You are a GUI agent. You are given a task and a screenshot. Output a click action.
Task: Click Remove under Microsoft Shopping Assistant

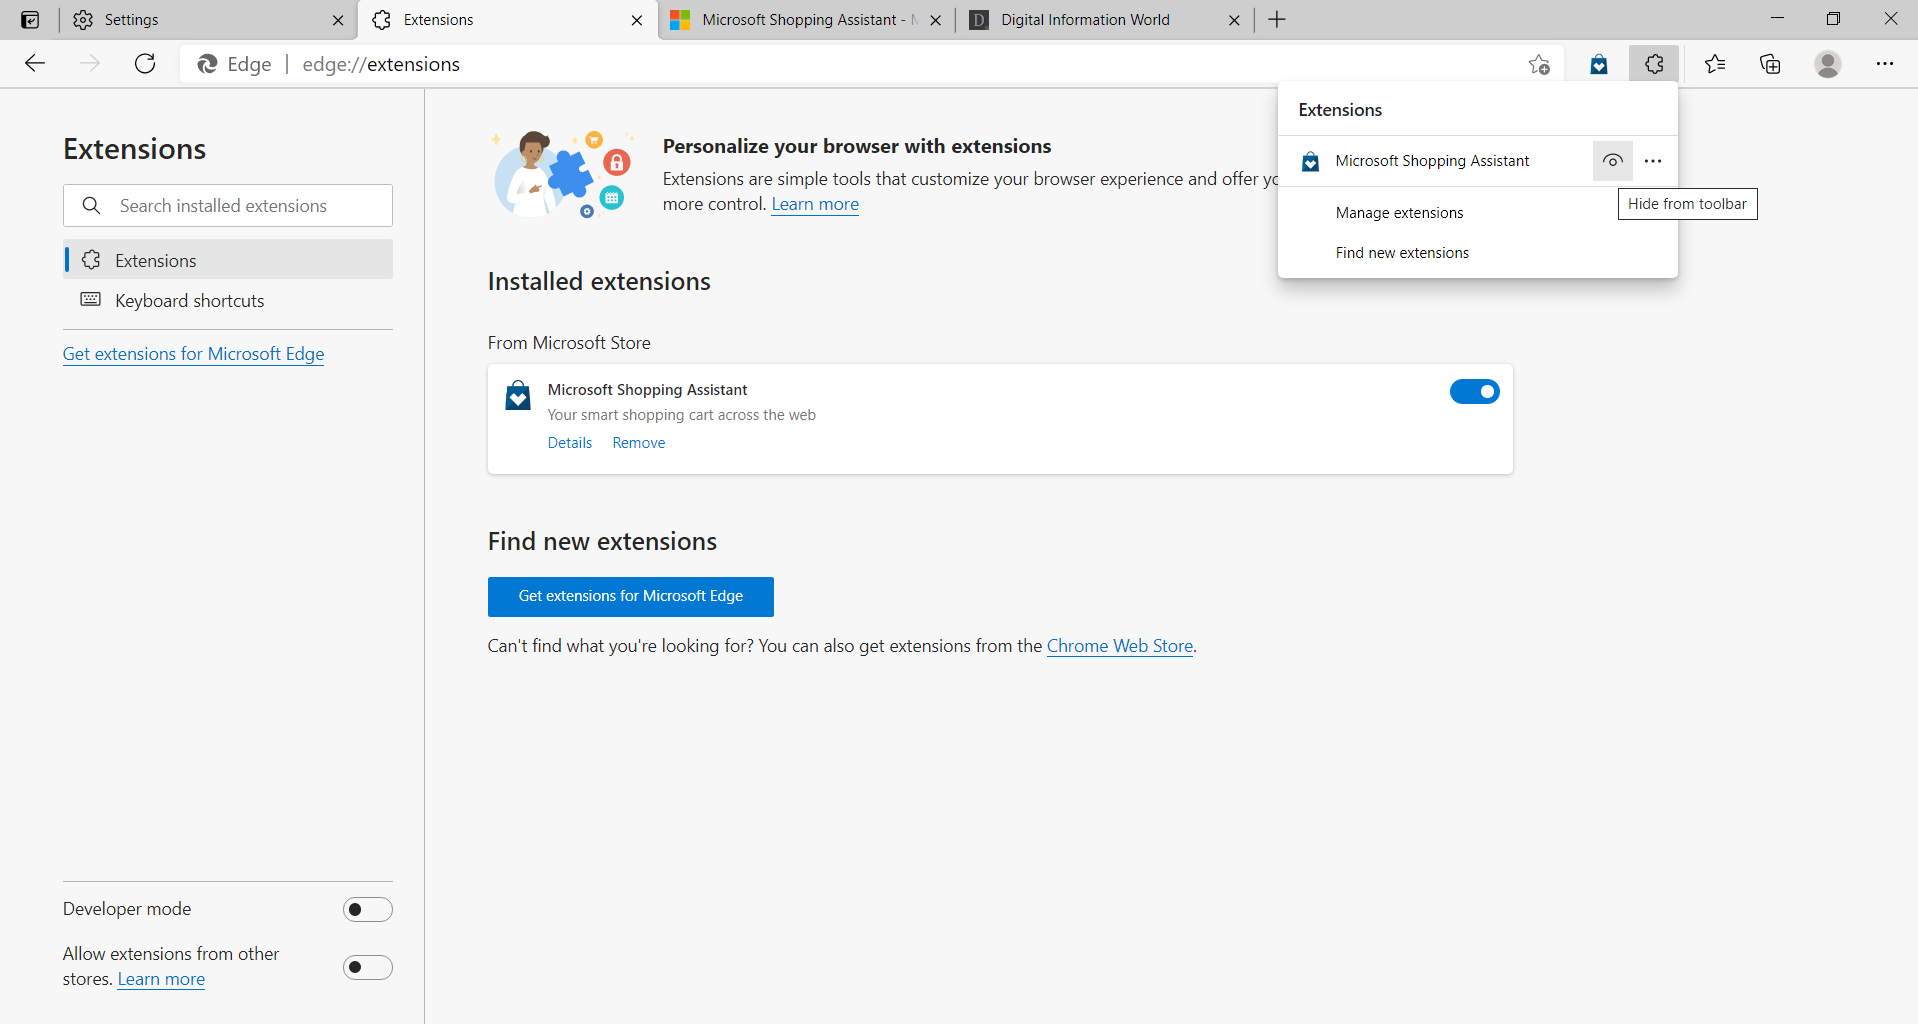tap(638, 442)
